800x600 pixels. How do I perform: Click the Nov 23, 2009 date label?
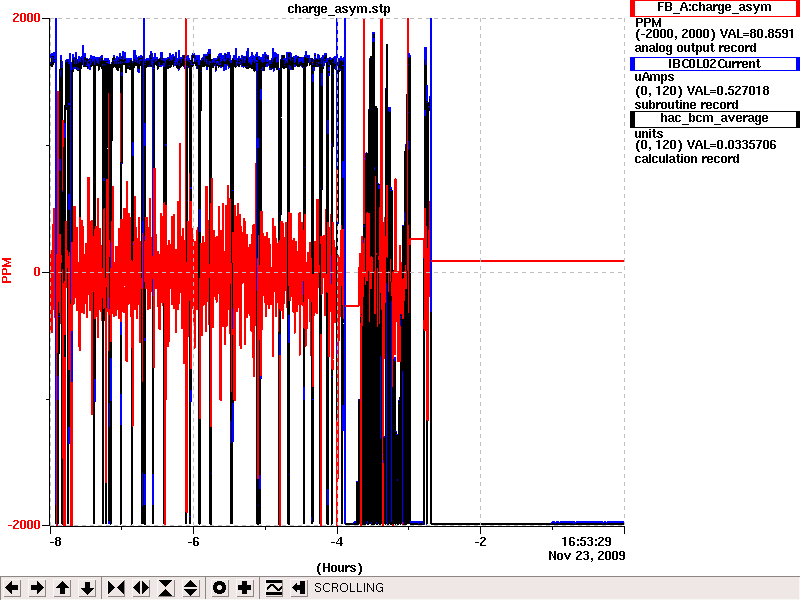tap(587, 556)
